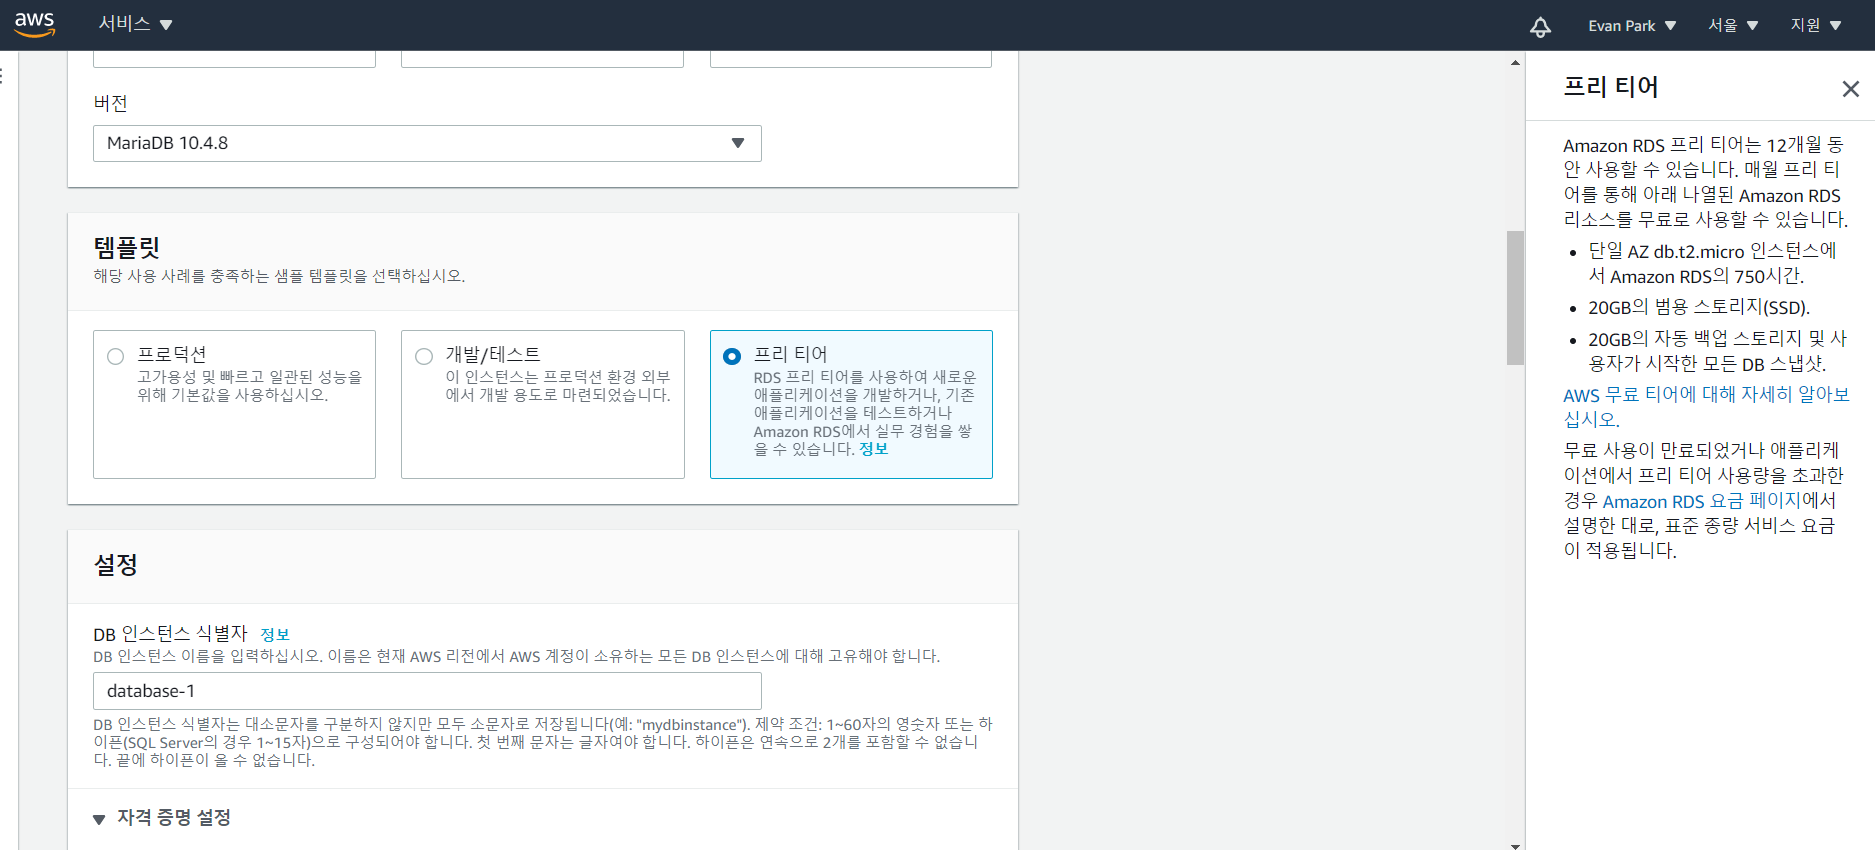Select the 개발/테스트 template radio button

click(424, 356)
